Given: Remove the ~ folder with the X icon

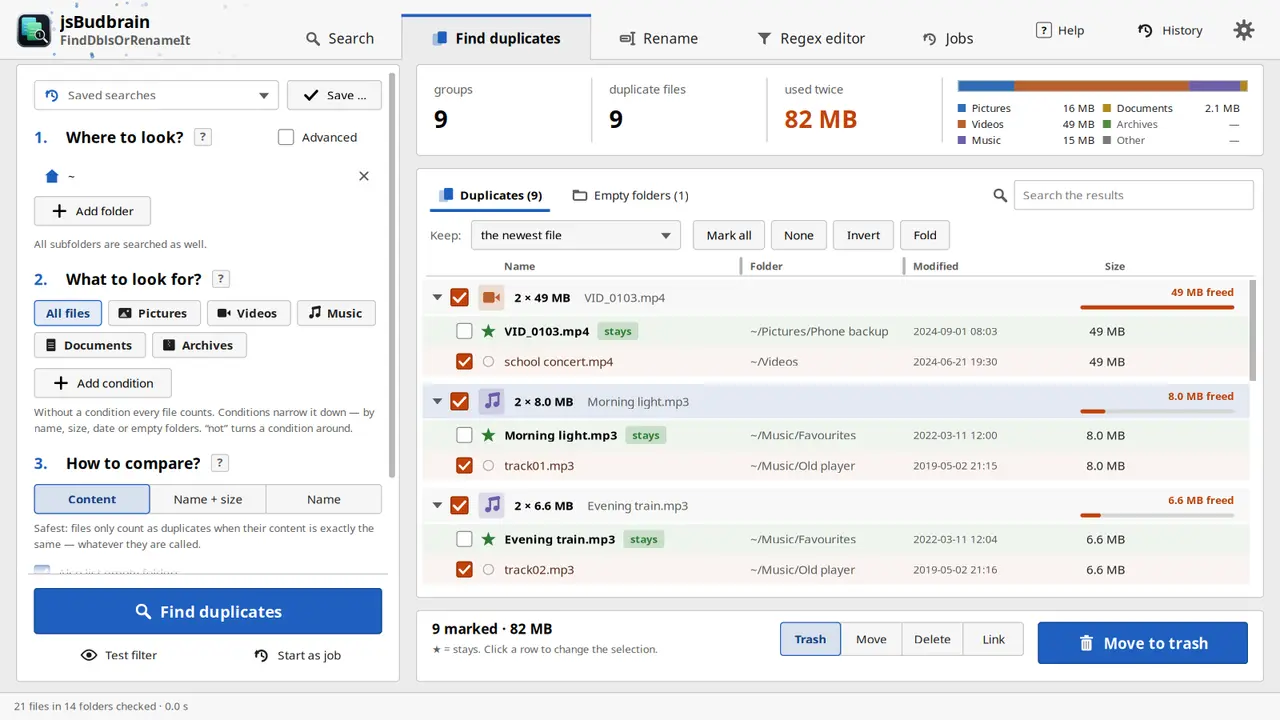Looking at the screenshot, I should click(x=364, y=176).
